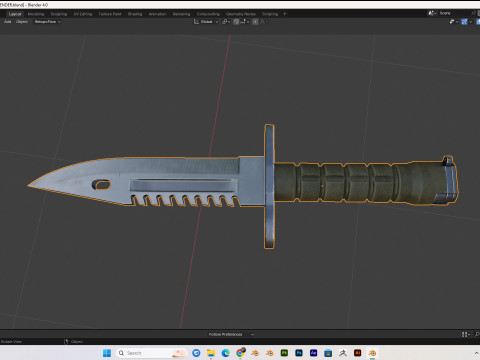Click the Windows taskbar Search box
Image resolution: width=480 pixels, height=360 pixels.
tap(152, 353)
